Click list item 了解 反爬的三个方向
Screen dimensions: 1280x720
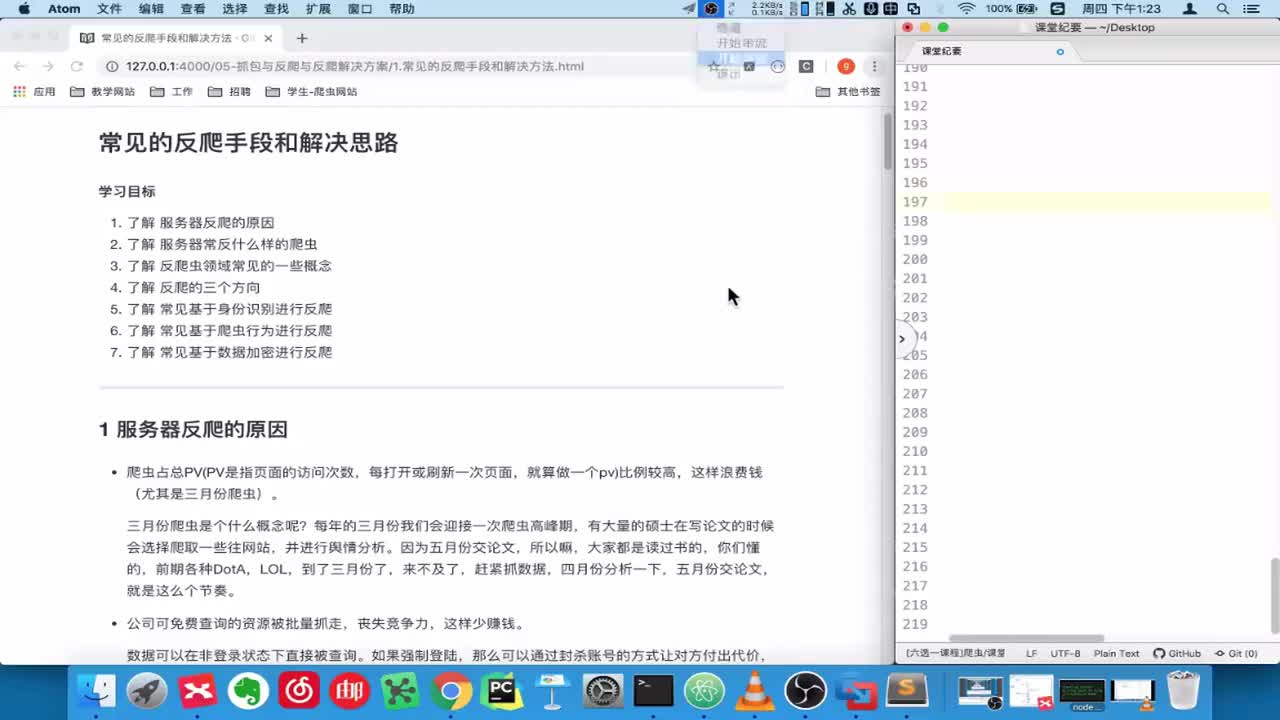[193, 287]
